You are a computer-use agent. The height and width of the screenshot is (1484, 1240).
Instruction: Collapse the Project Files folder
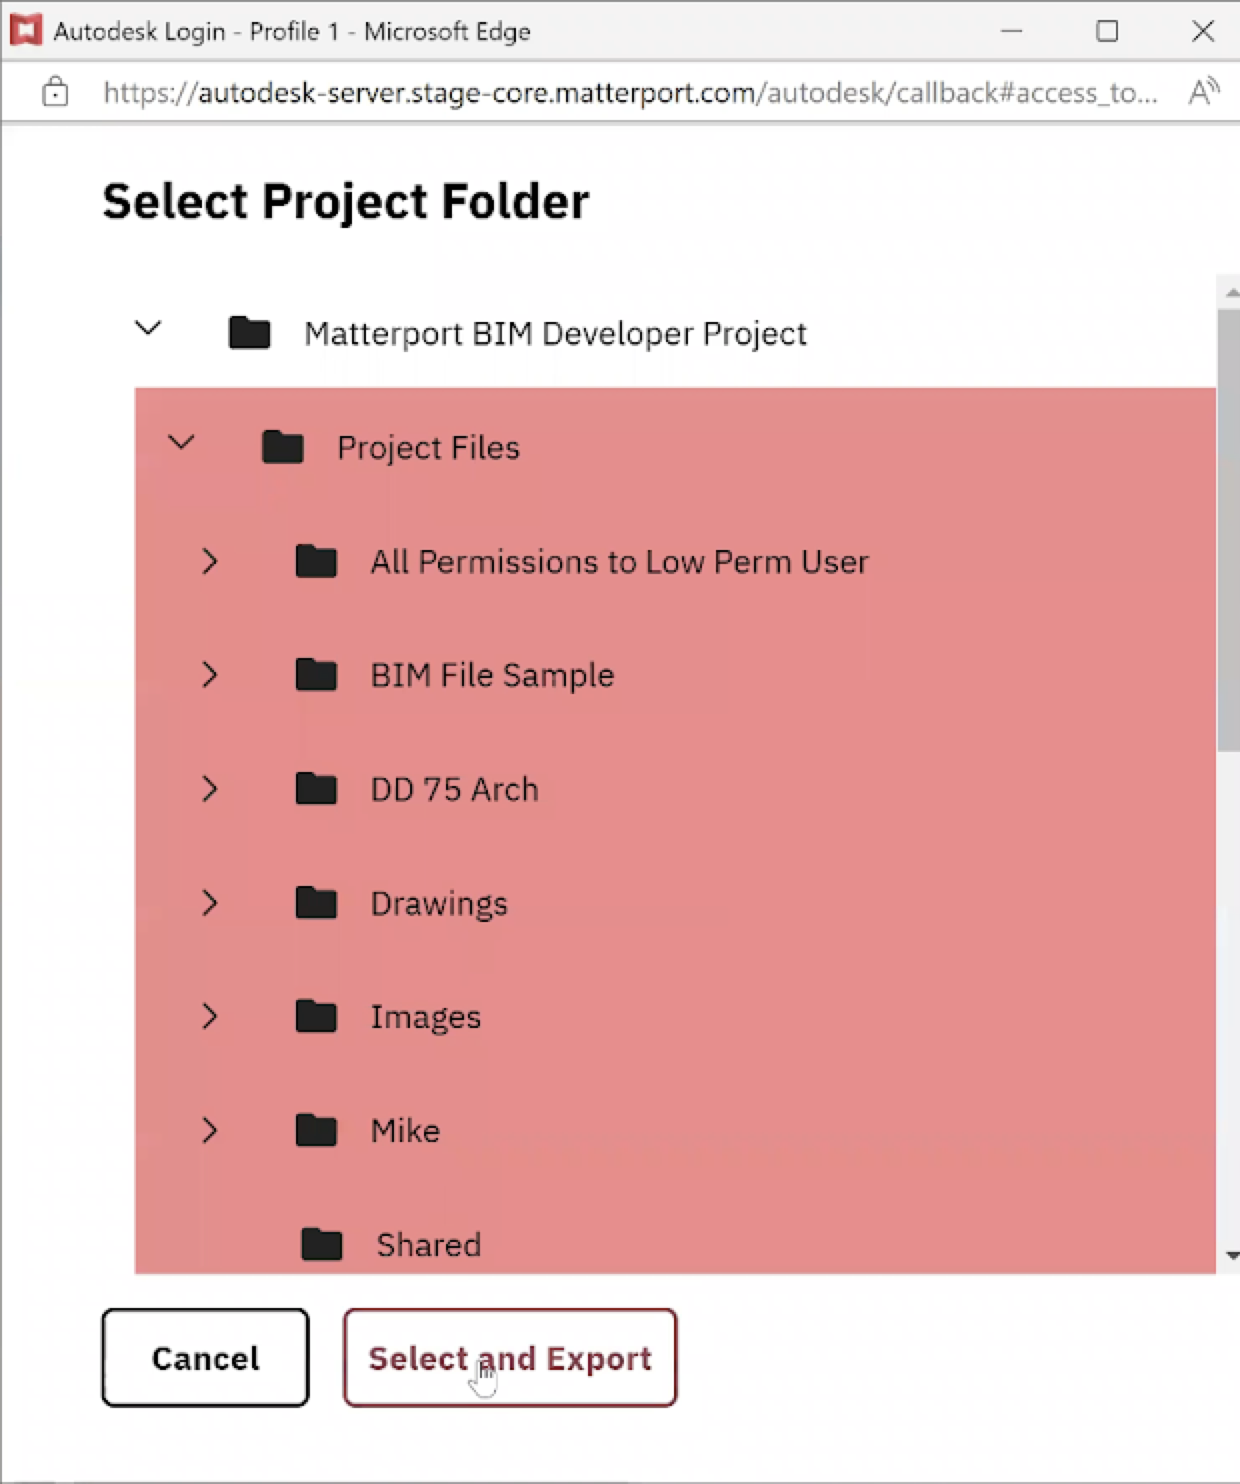[182, 443]
